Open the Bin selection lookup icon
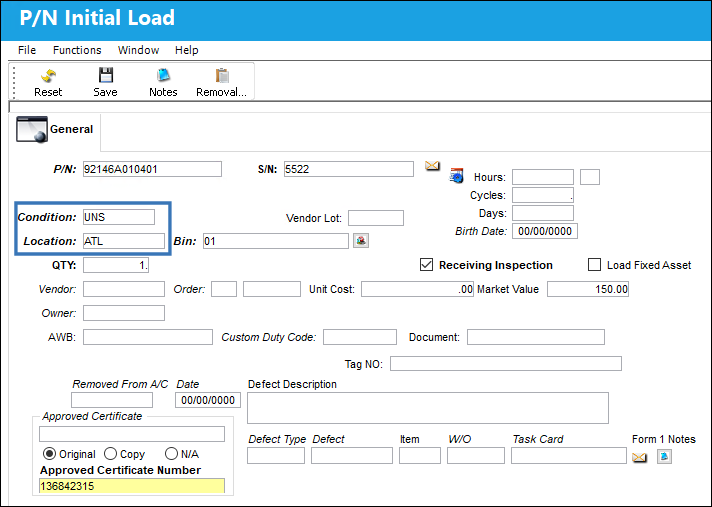Viewport: 712px width, 507px height. tap(361, 241)
